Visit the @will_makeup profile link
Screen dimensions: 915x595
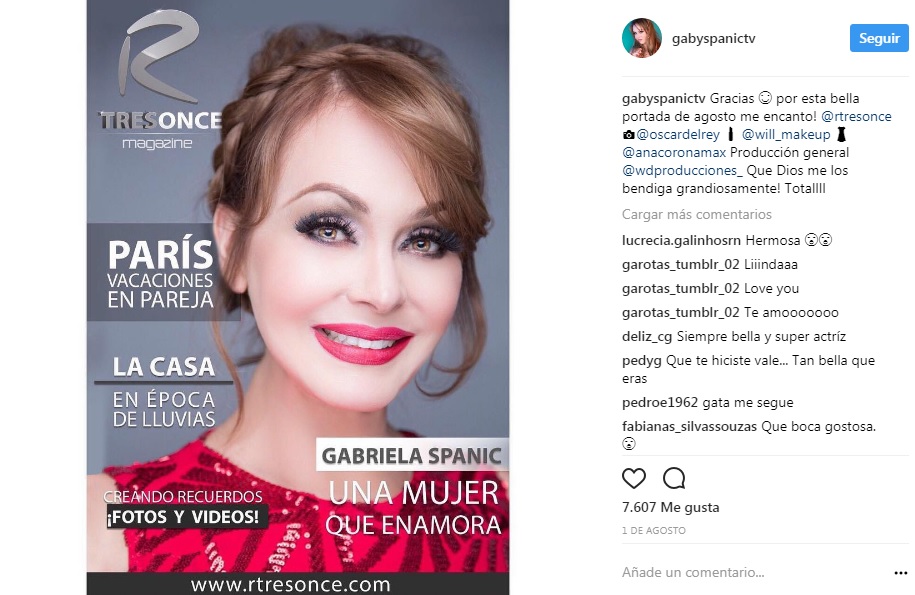click(x=785, y=134)
